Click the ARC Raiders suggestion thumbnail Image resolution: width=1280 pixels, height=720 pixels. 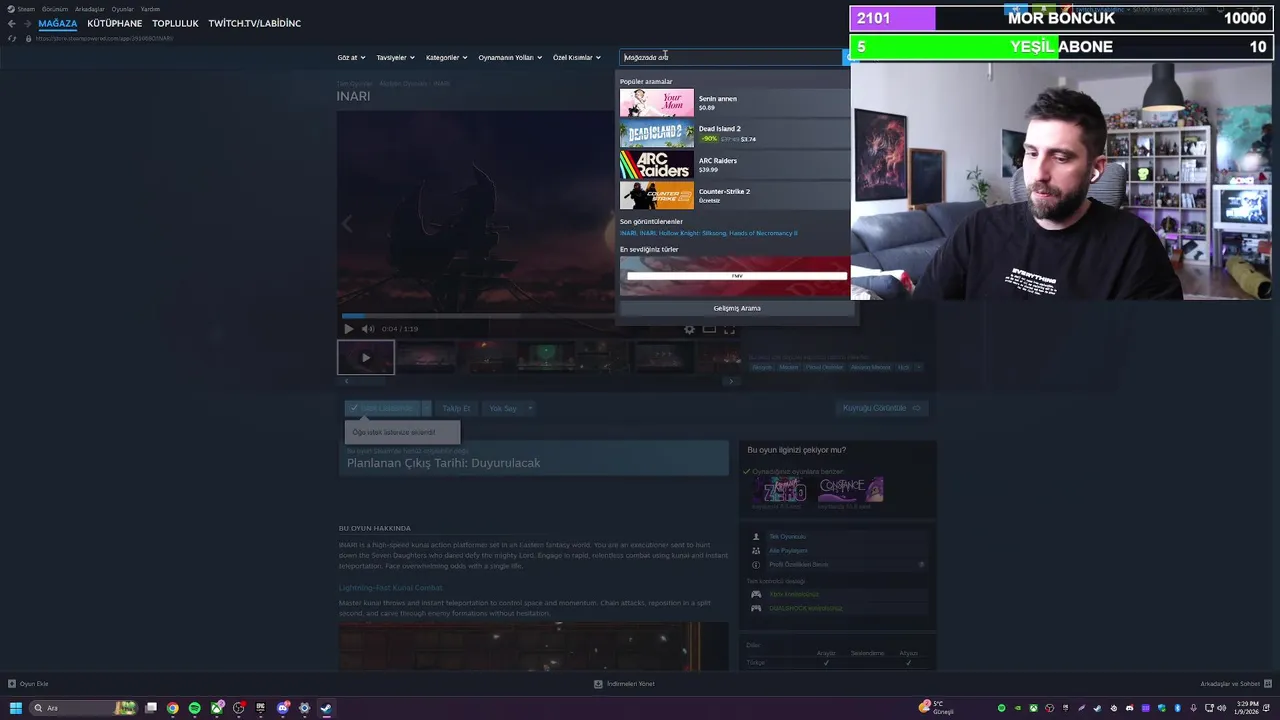tap(656, 165)
